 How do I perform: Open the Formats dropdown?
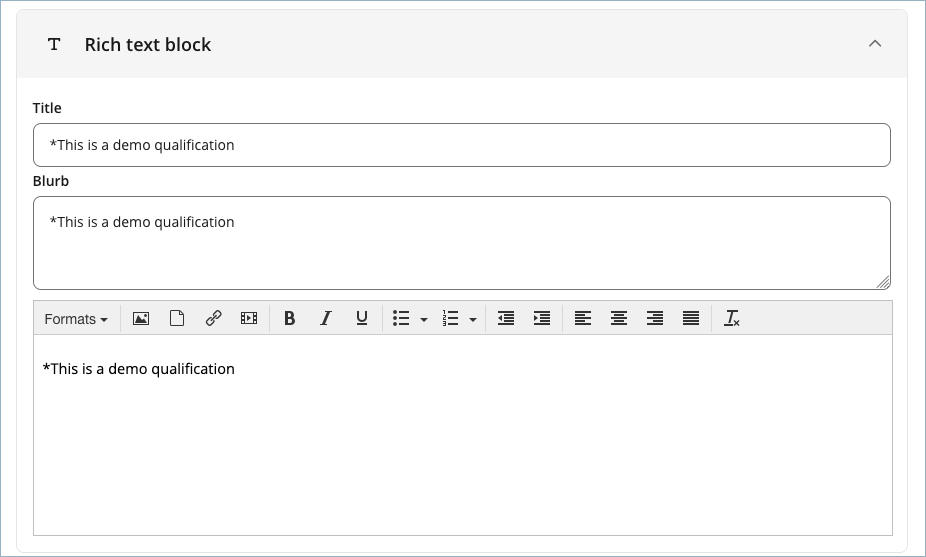(x=76, y=319)
